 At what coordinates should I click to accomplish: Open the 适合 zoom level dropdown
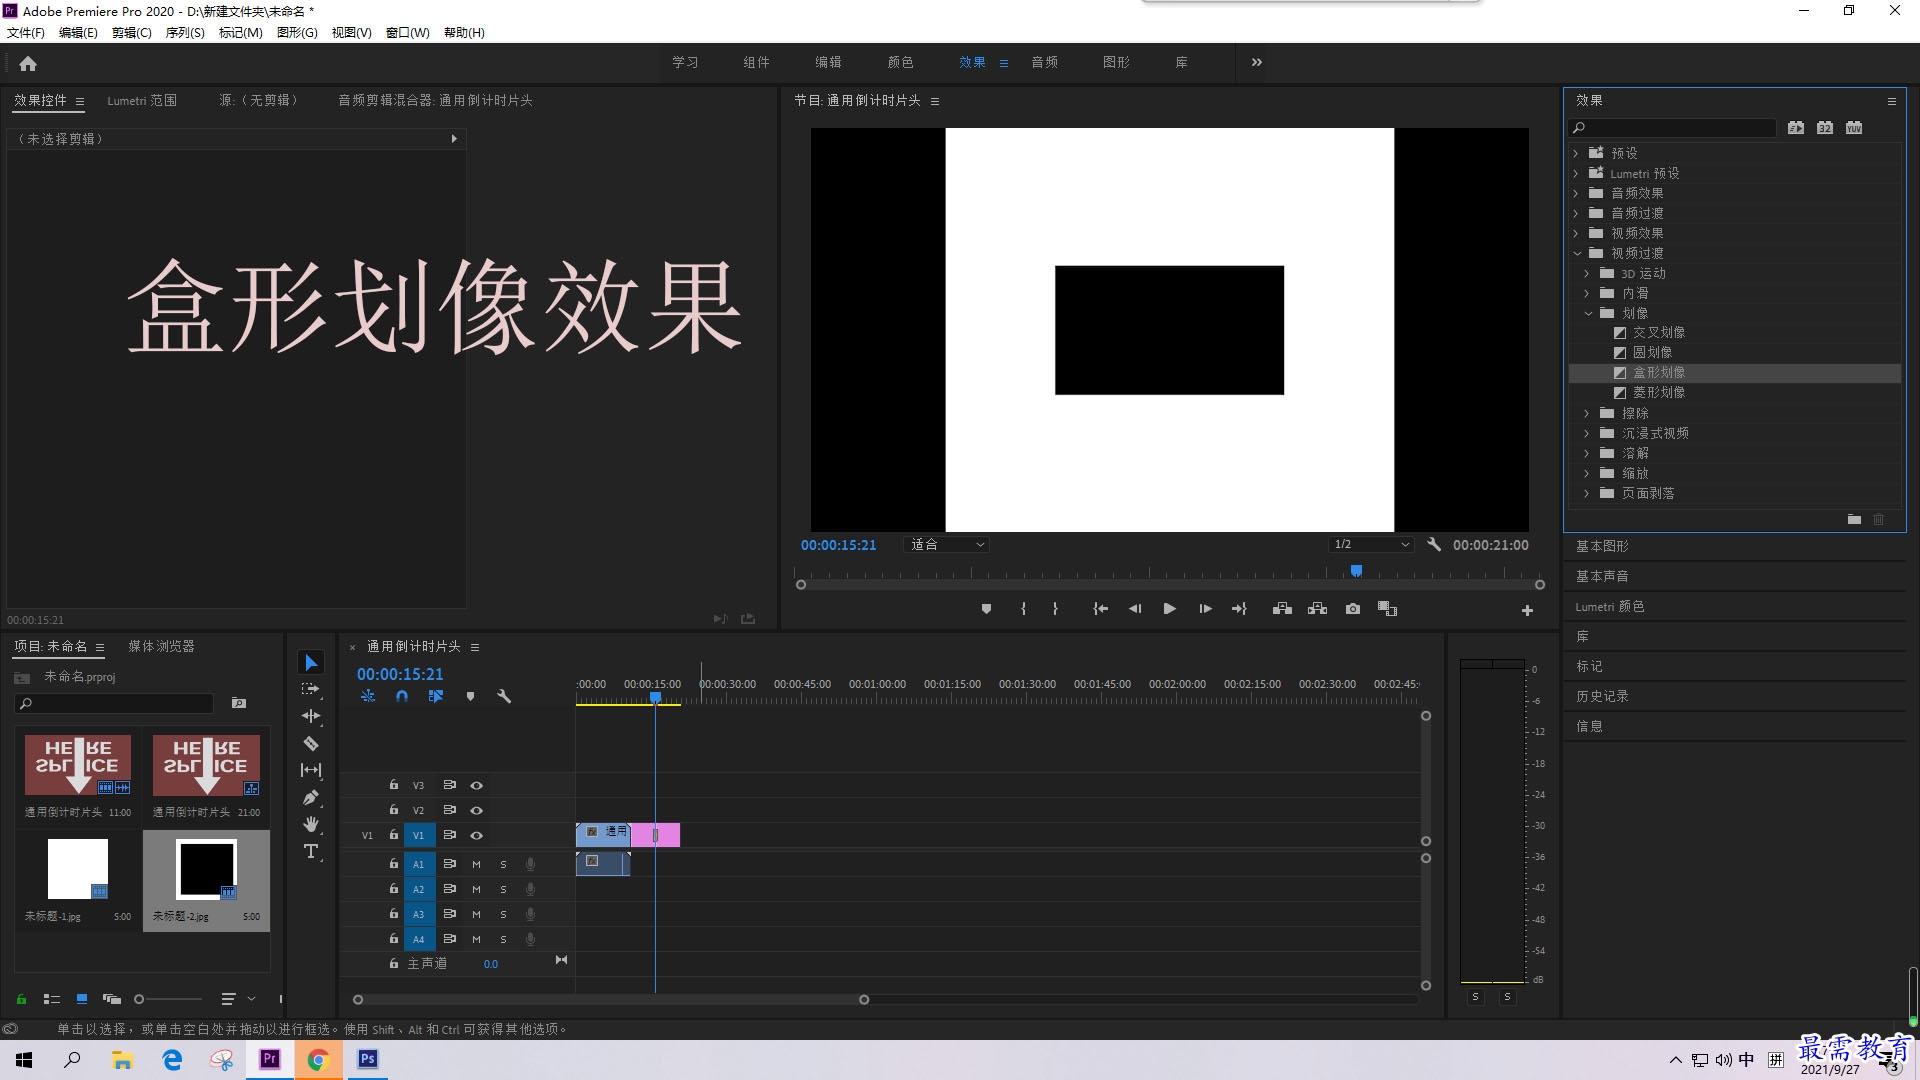[x=946, y=545]
